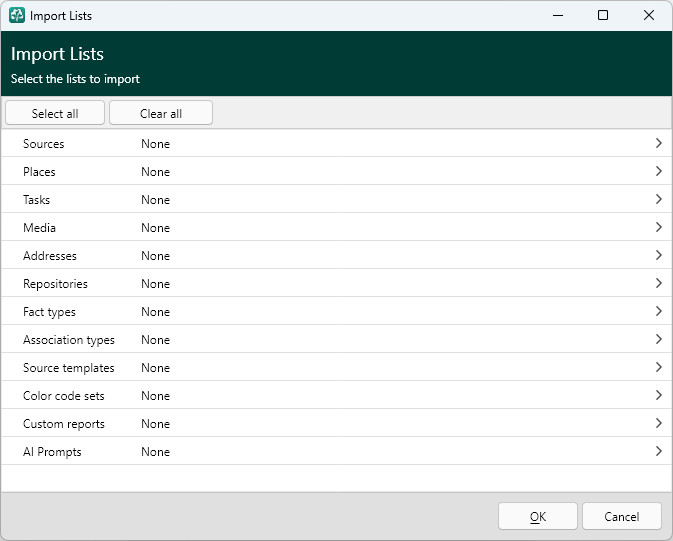The width and height of the screenshot is (673, 541).
Task: Click the None value for Sources
Action: (x=155, y=144)
